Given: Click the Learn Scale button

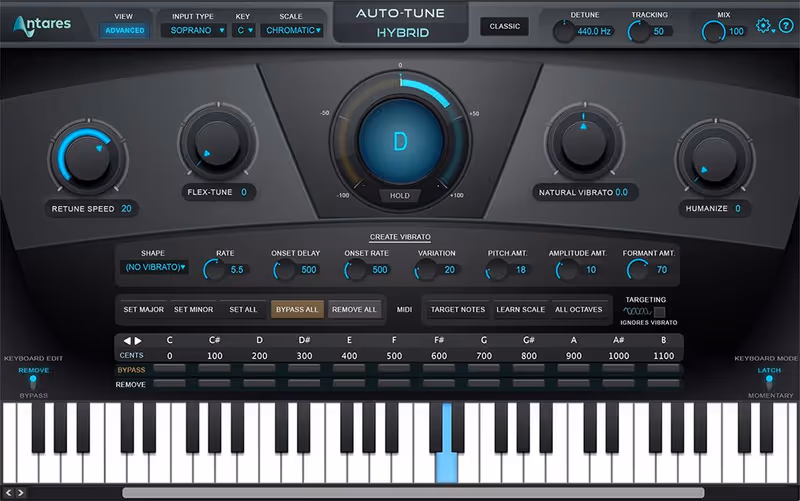Looking at the screenshot, I should (x=520, y=309).
